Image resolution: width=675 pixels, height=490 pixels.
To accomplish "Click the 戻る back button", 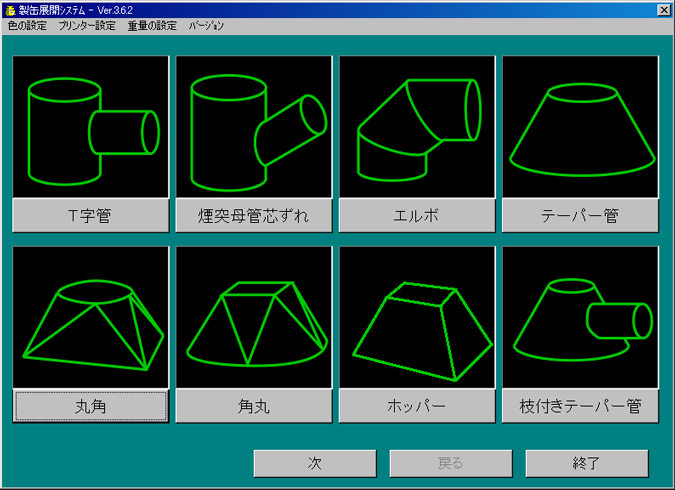I will [451, 463].
